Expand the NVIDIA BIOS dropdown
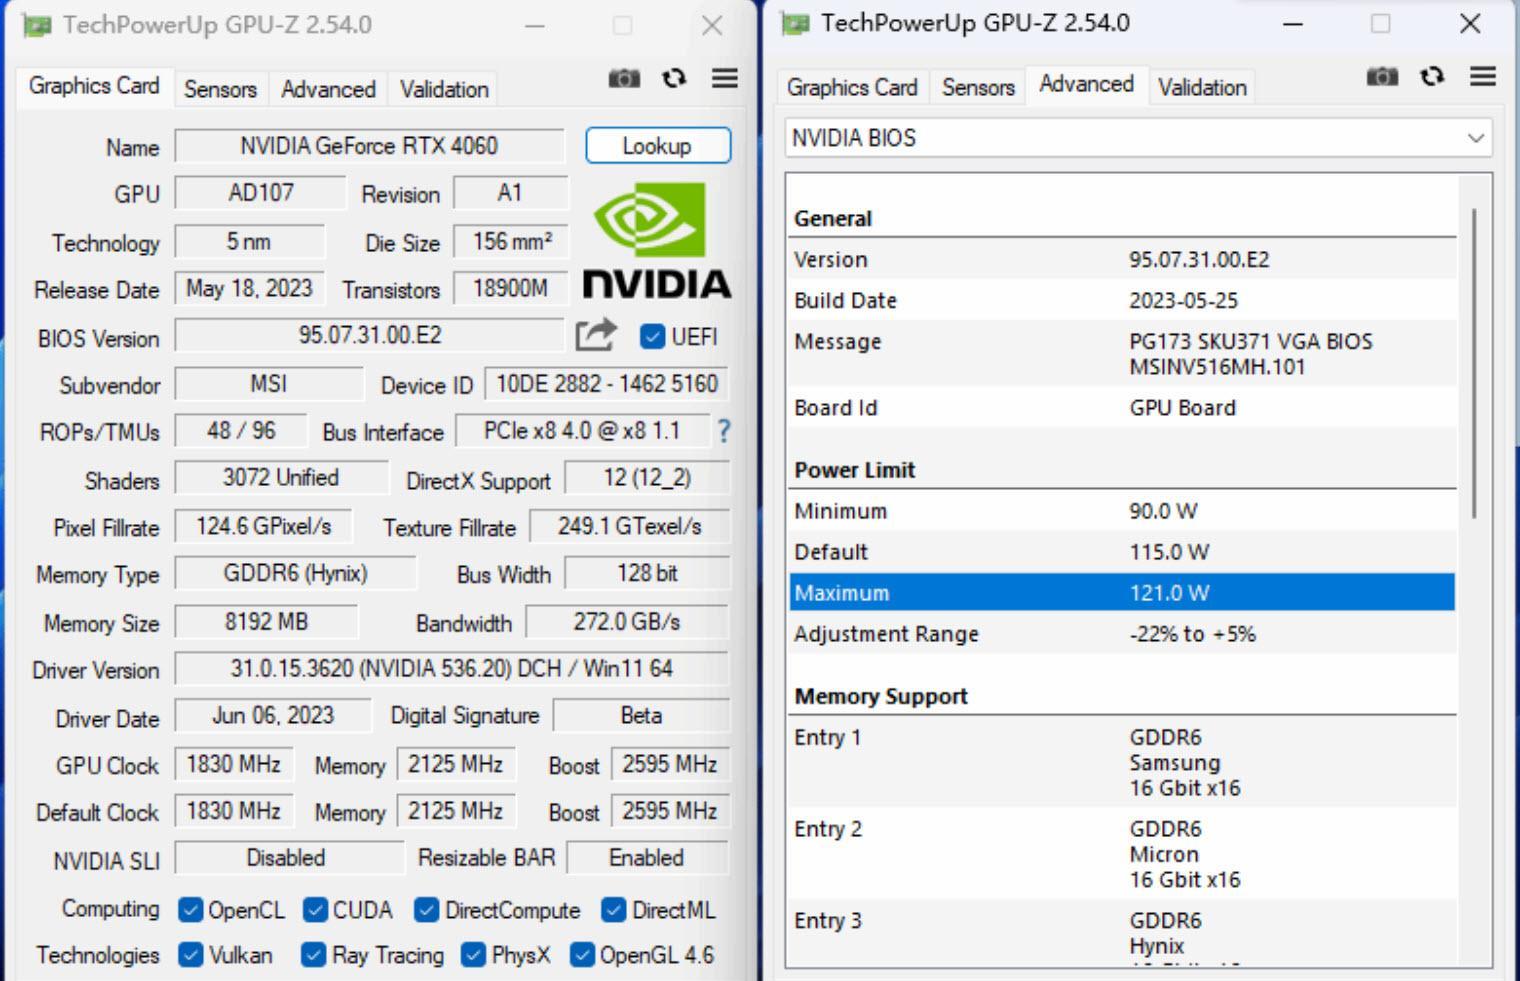 pyautogui.click(x=1475, y=138)
